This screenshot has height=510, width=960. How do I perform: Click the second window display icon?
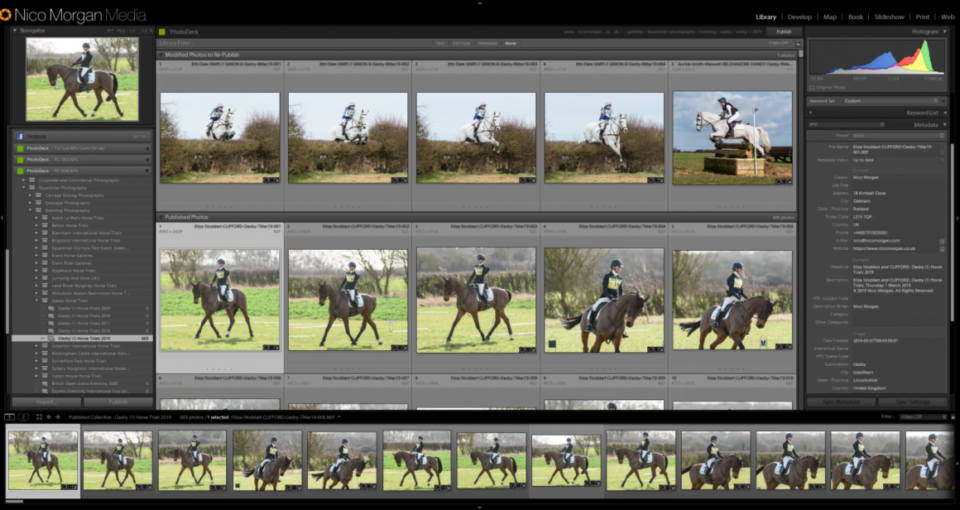[x=23, y=417]
